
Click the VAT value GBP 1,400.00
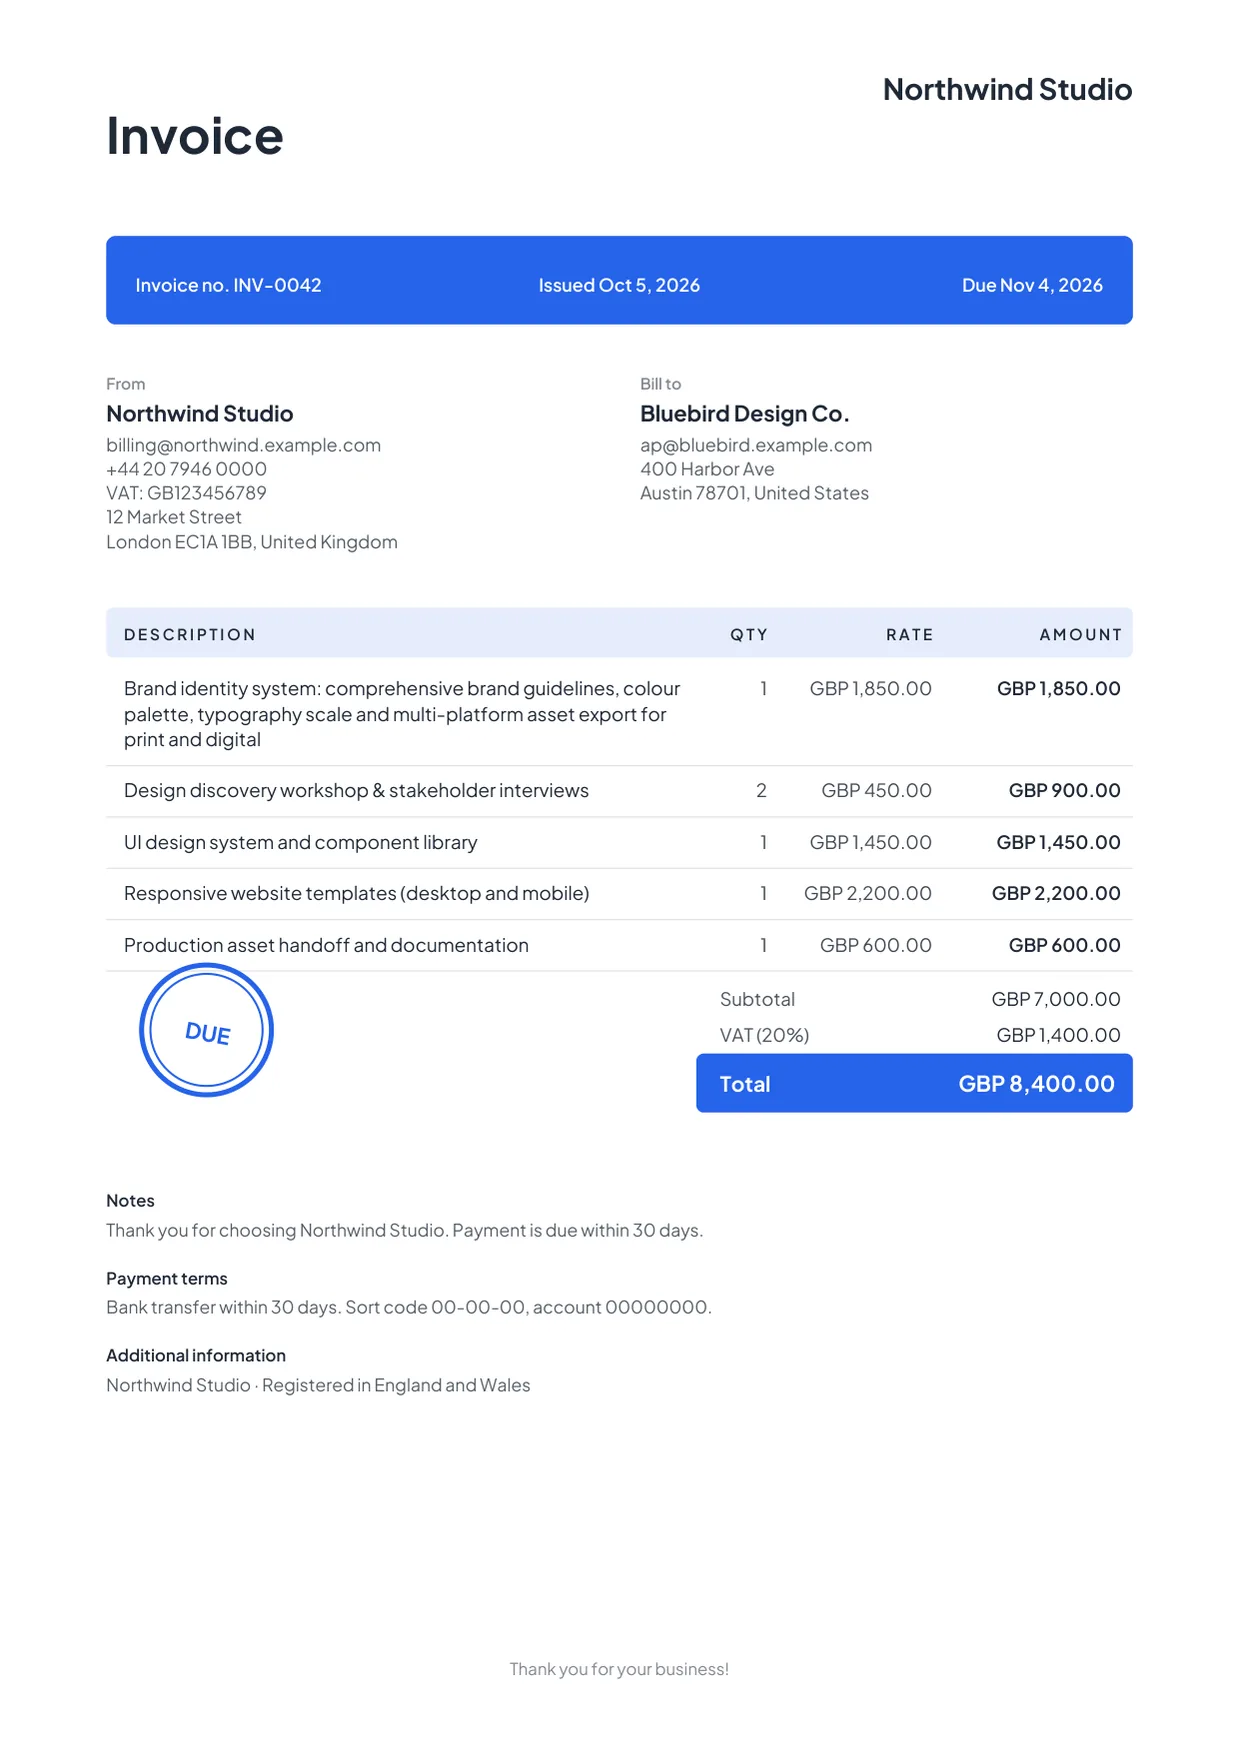1058,1035
